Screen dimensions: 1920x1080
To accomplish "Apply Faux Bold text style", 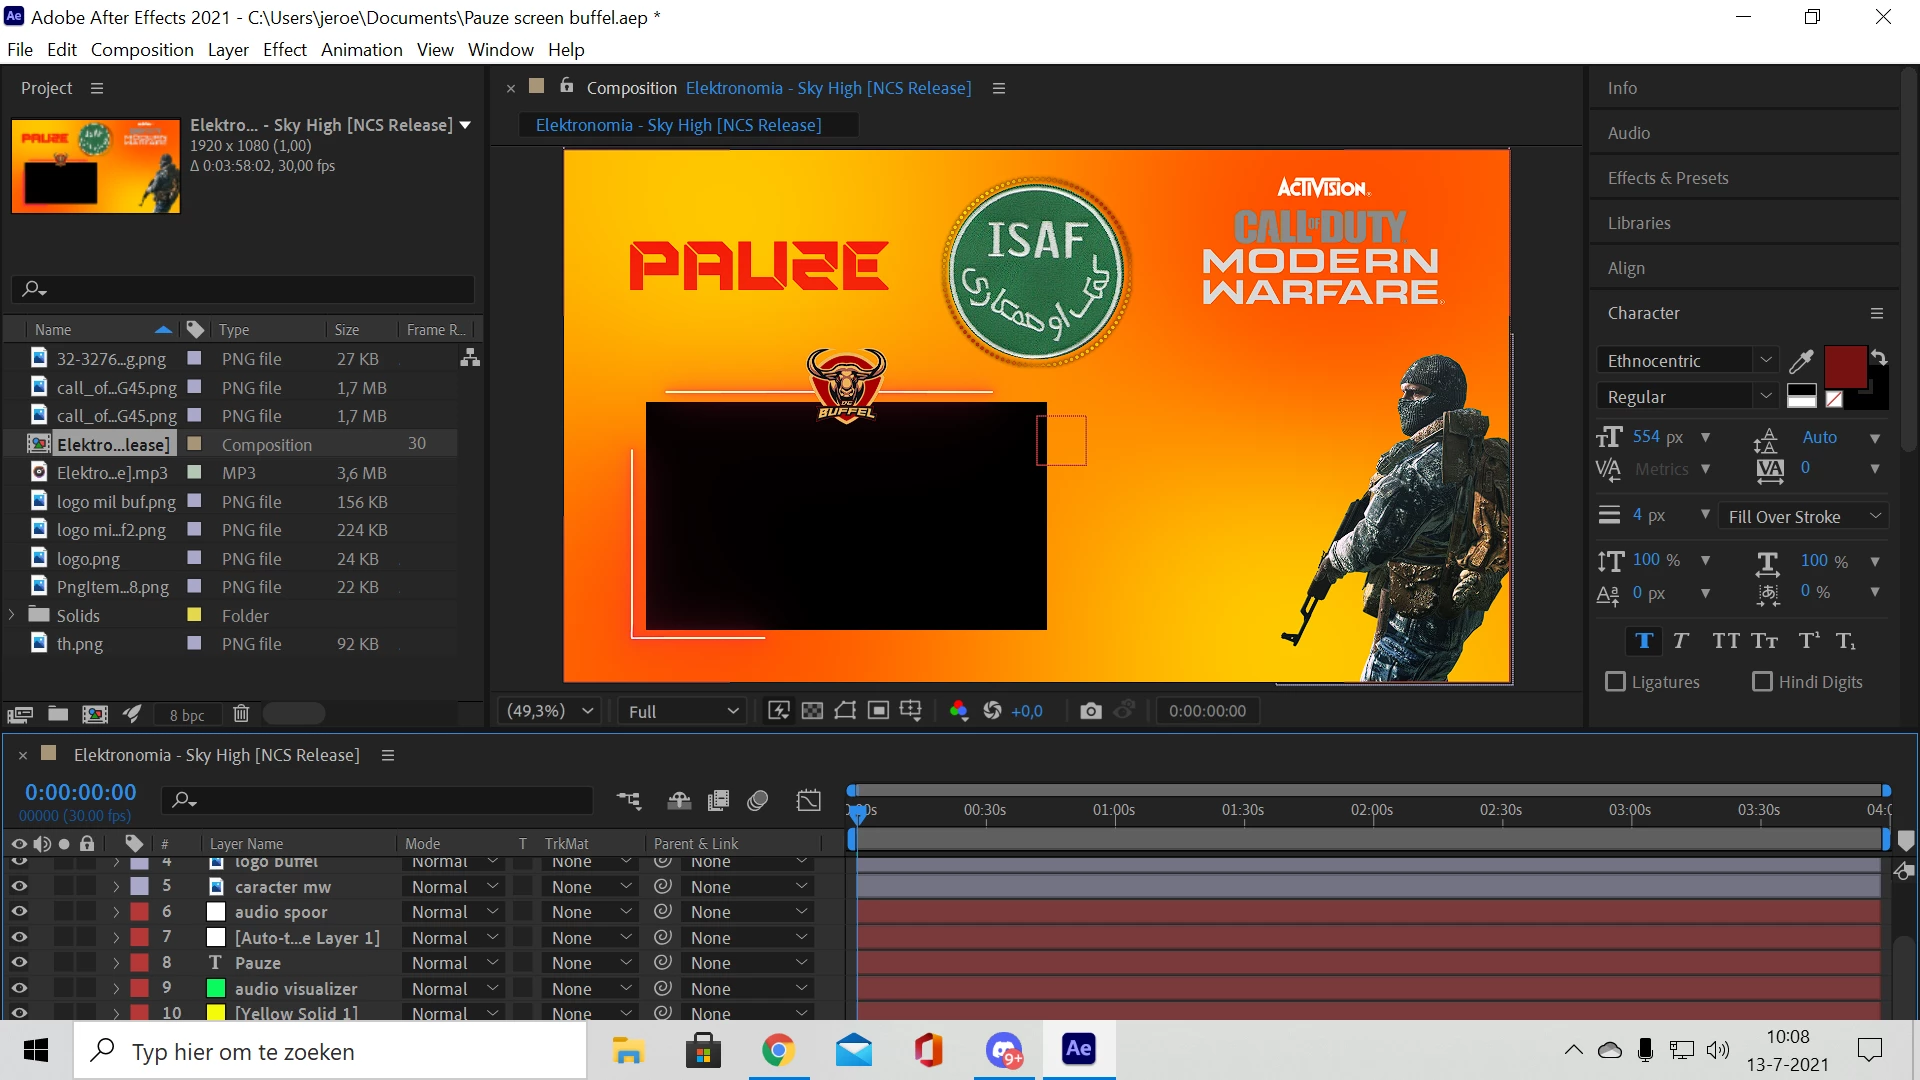I will coord(1644,641).
